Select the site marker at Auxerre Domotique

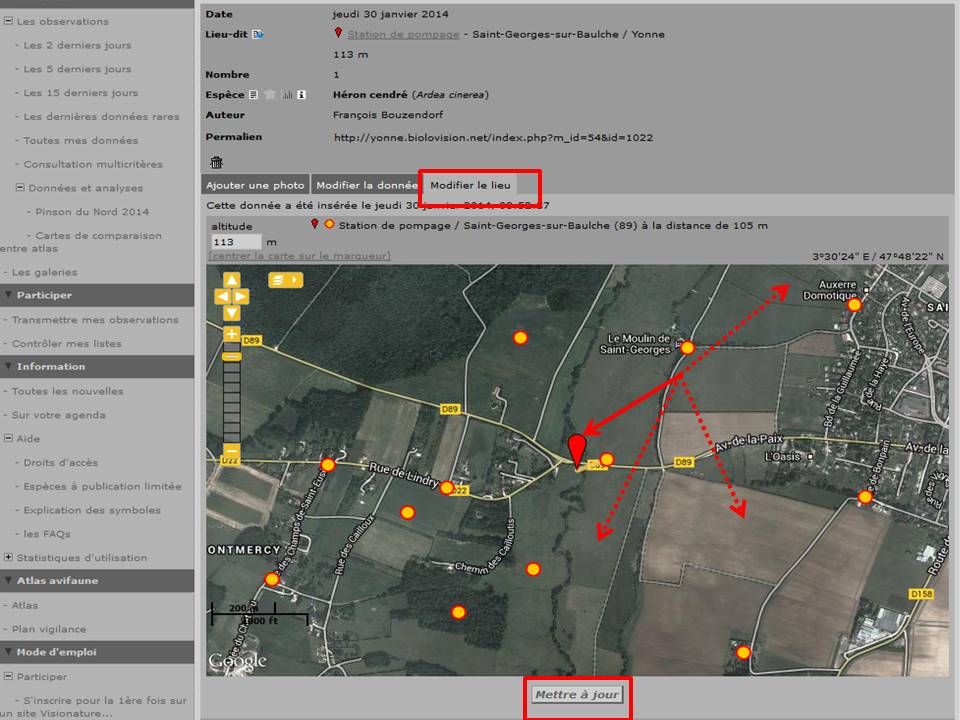855,304
